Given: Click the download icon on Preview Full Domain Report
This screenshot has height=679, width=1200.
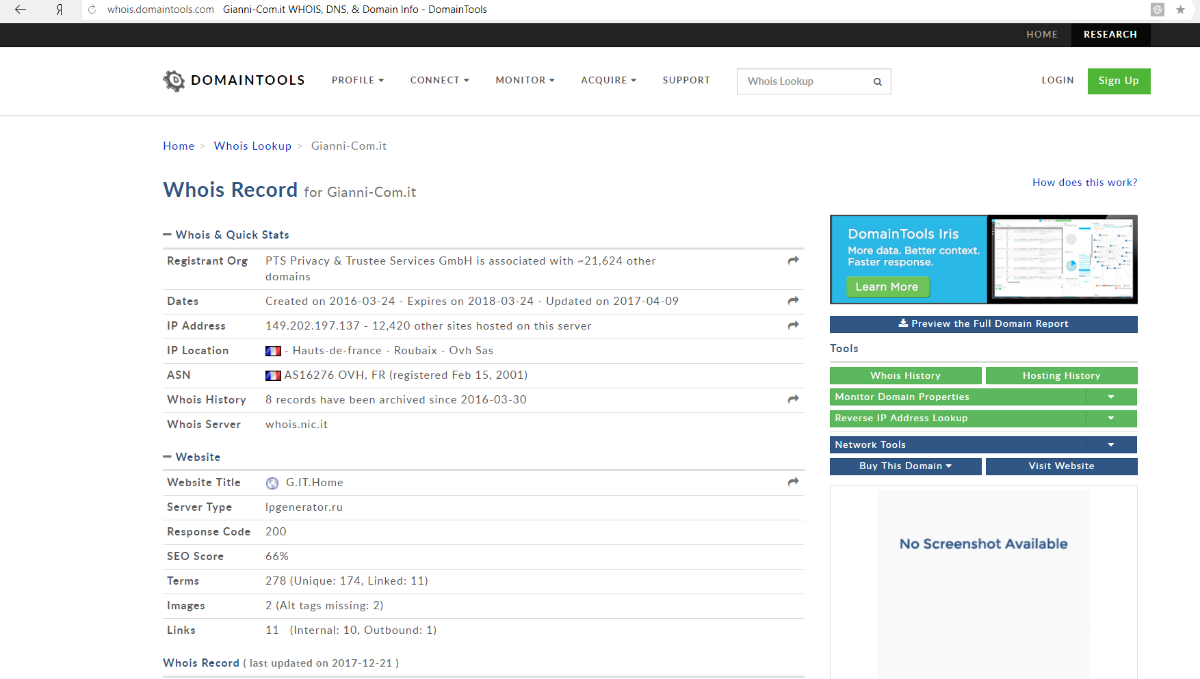Looking at the screenshot, I should pos(903,324).
